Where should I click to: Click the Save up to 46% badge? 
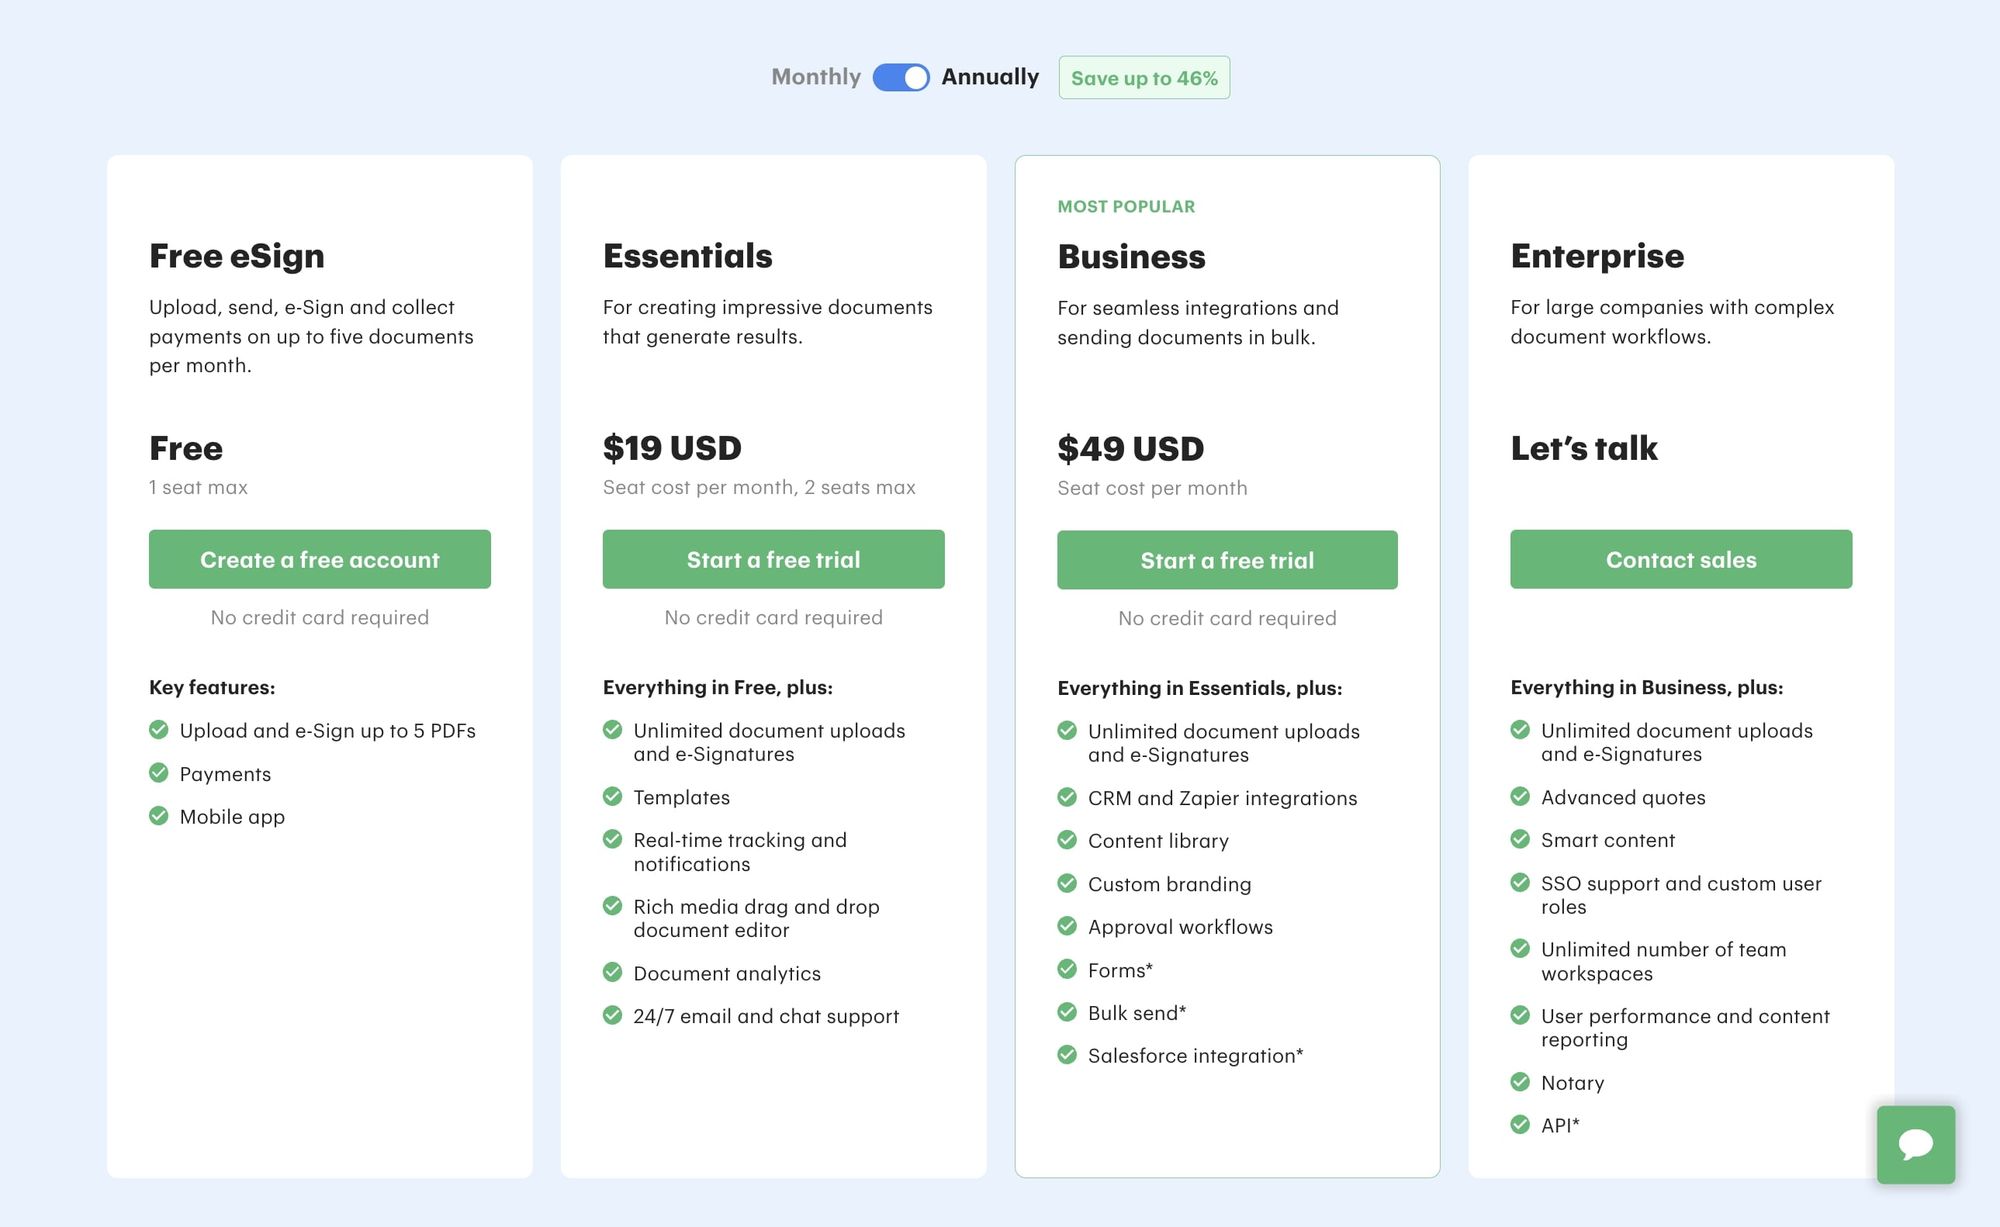click(1144, 78)
